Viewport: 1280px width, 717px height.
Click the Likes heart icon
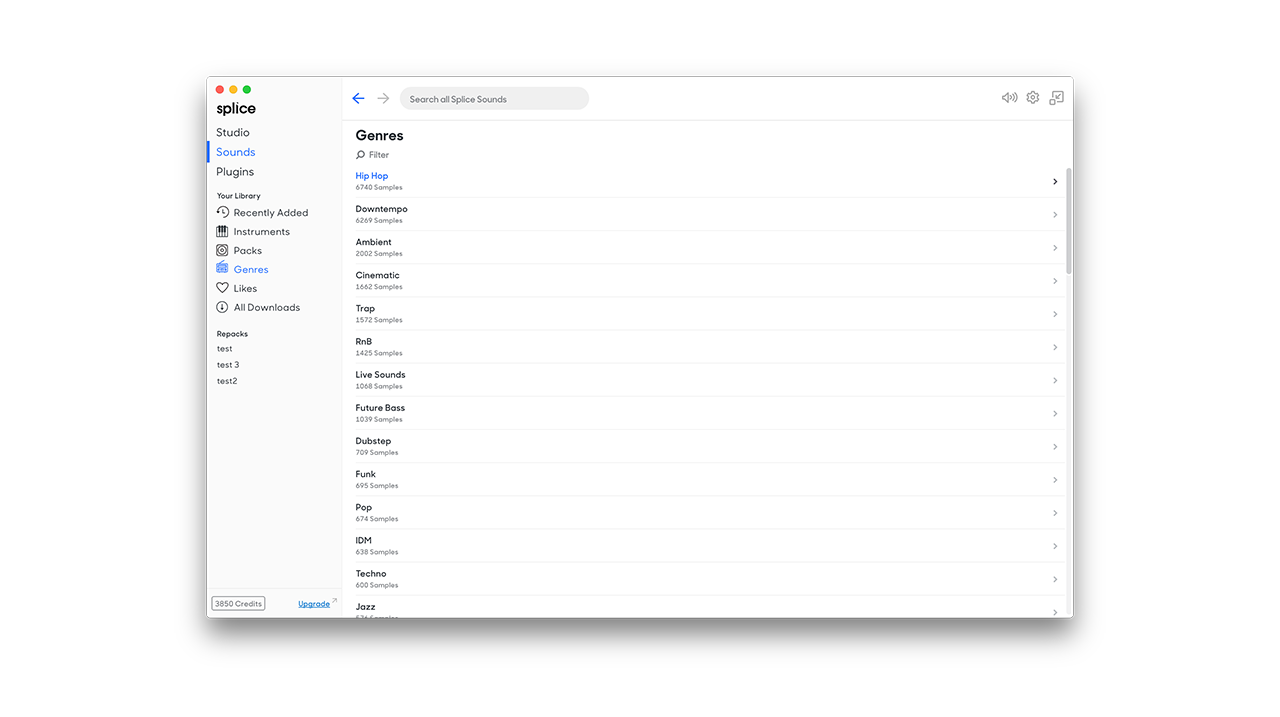[222, 288]
